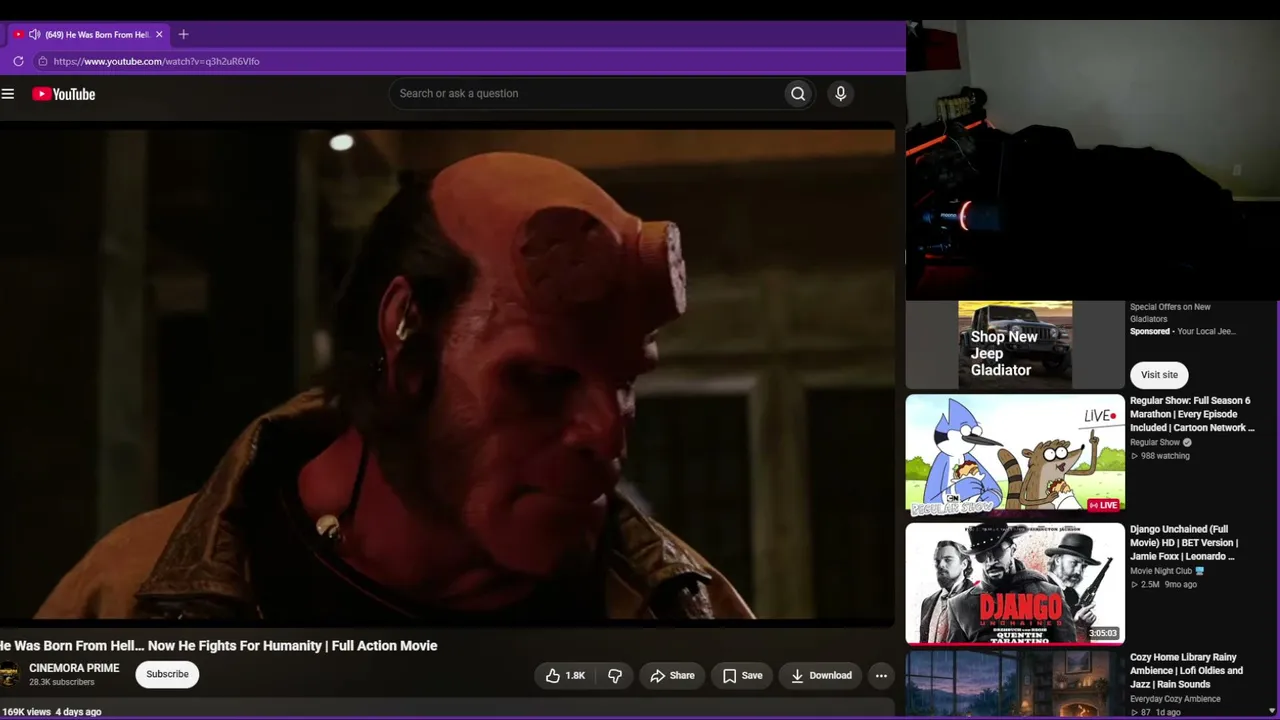Open the CINEMORA PRIME channel avatar

[x=9, y=674]
